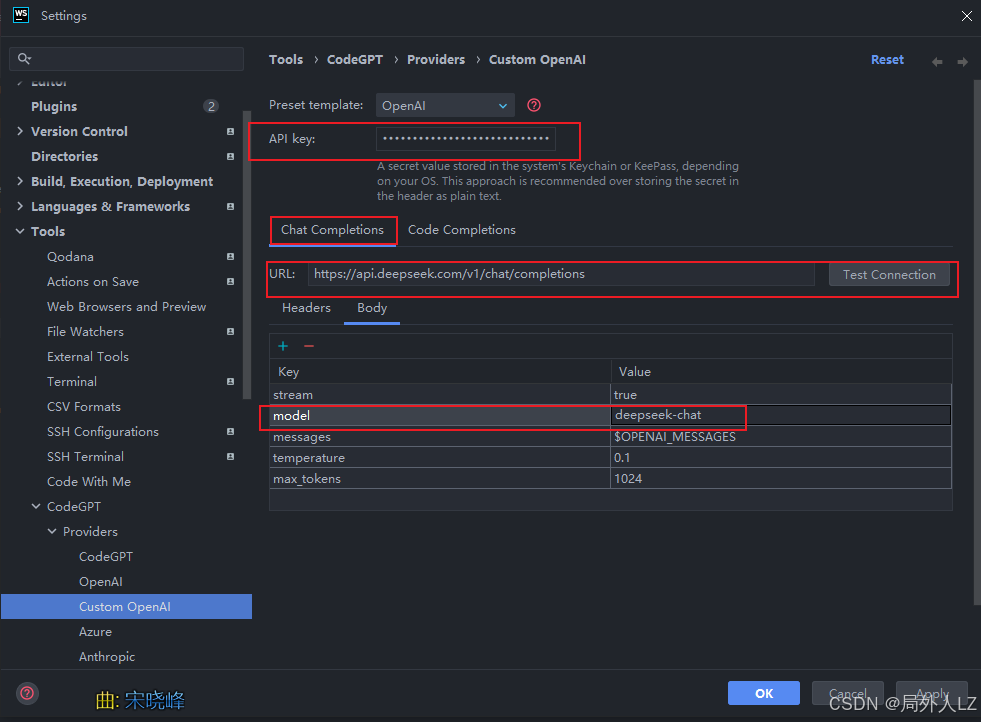Click the 'Key' column header
This screenshot has height=722, width=981.
[x=440, y=372]
